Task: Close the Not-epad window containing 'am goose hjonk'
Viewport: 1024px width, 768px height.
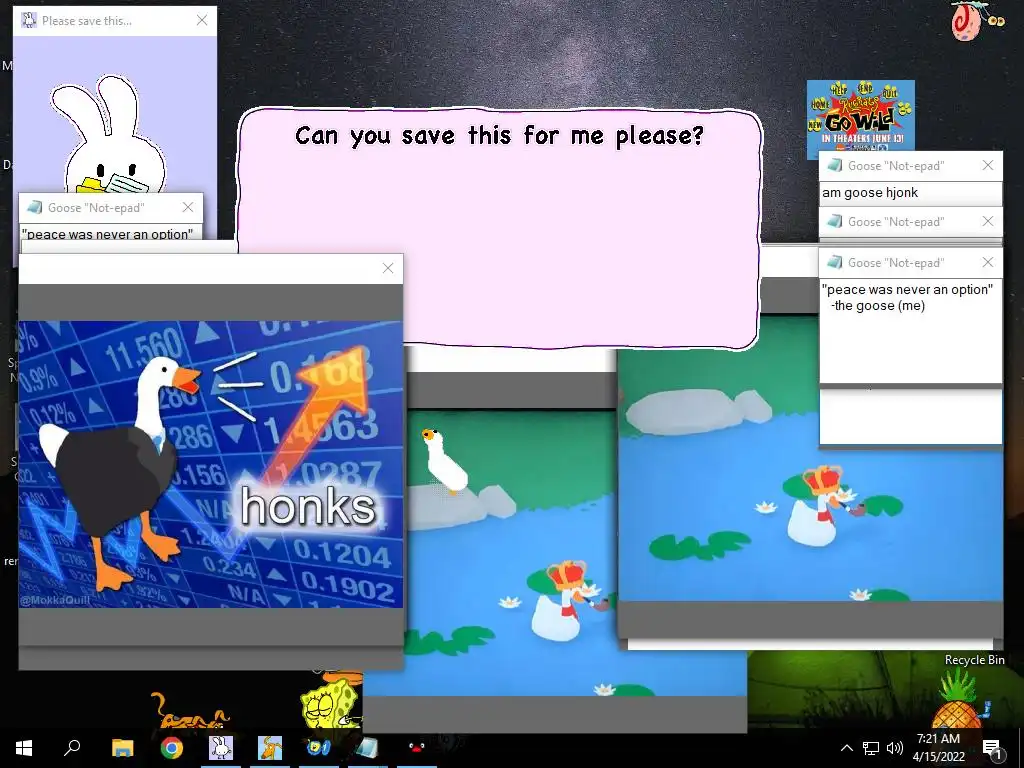Action: coord(987,165)
